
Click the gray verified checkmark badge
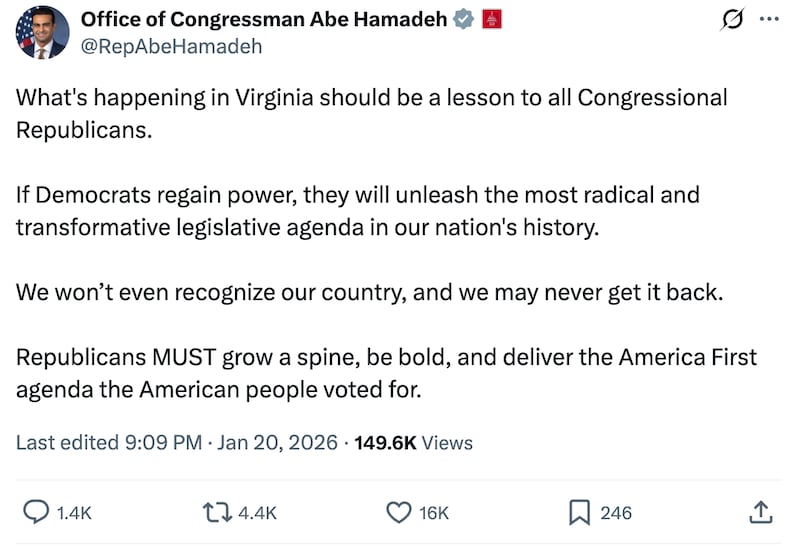464,19
